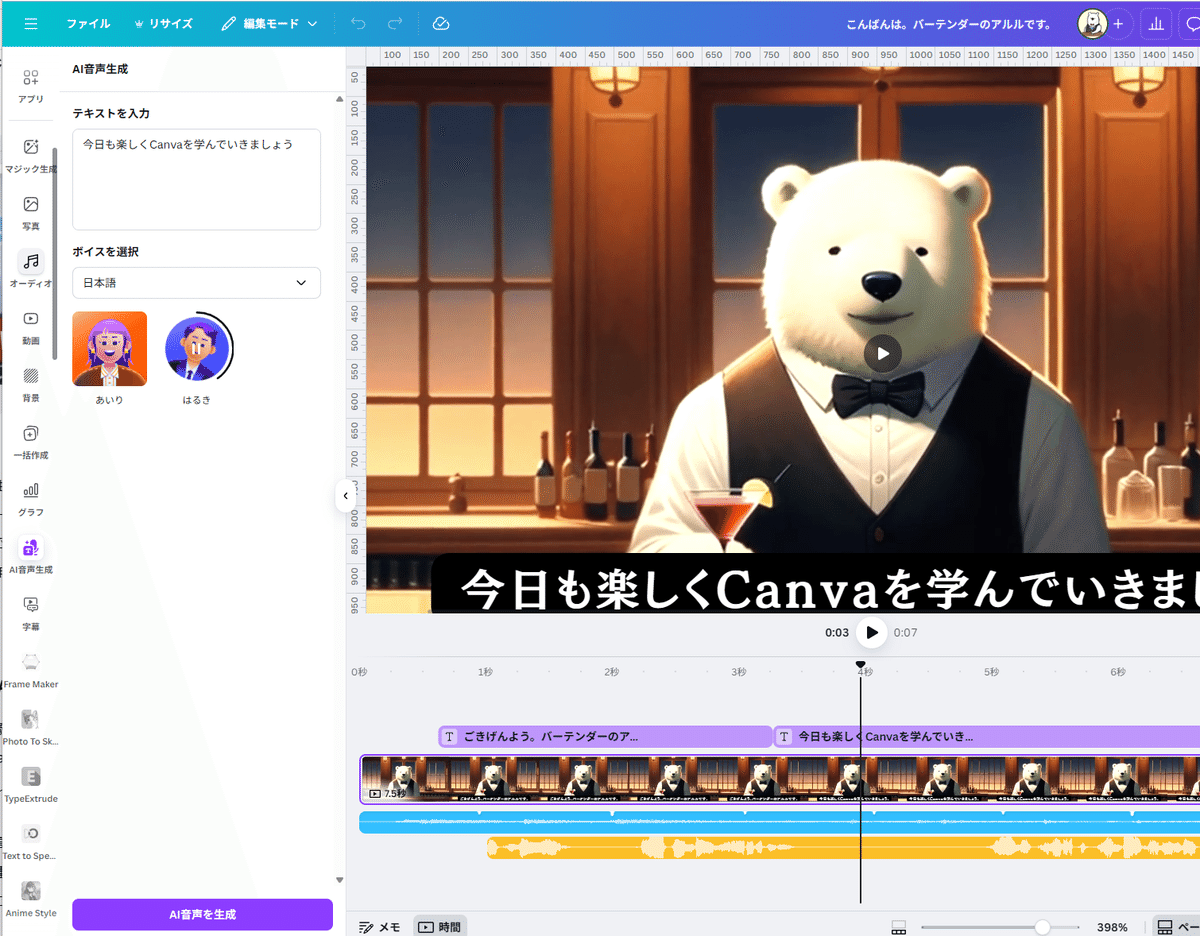Screen dimensions: 1200x936
Task: Click the side panel scroll down arrow
Action: point(339,880)
